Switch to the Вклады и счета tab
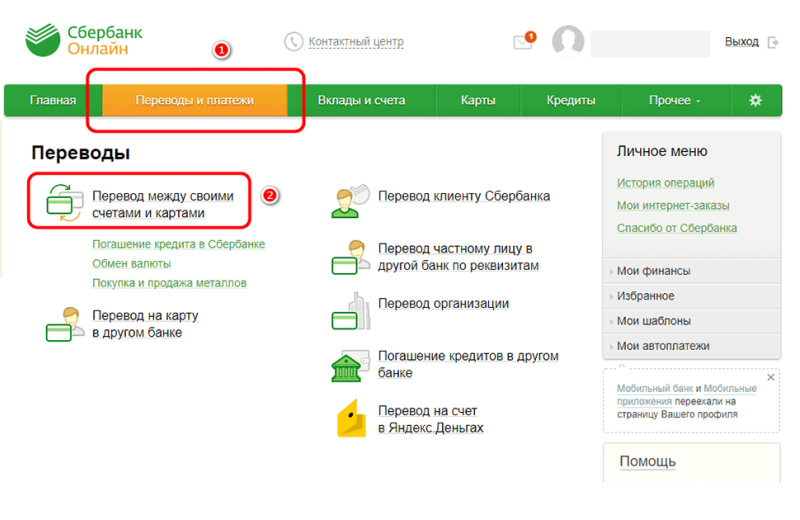This screenshot has width=800, height=520. pyautogui.click(x=361, y=100)
